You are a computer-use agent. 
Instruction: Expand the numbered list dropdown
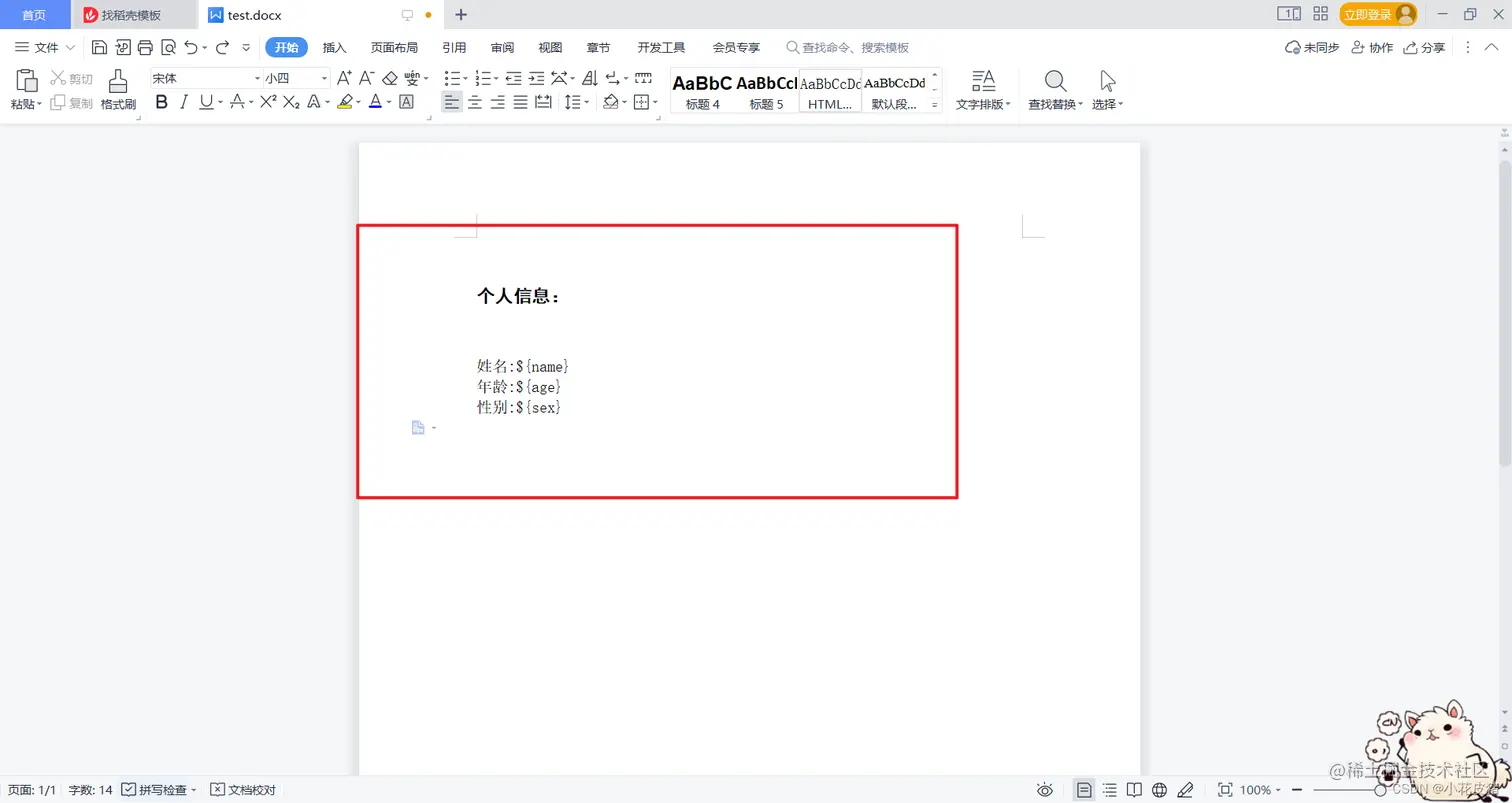[x=496, y=78]
